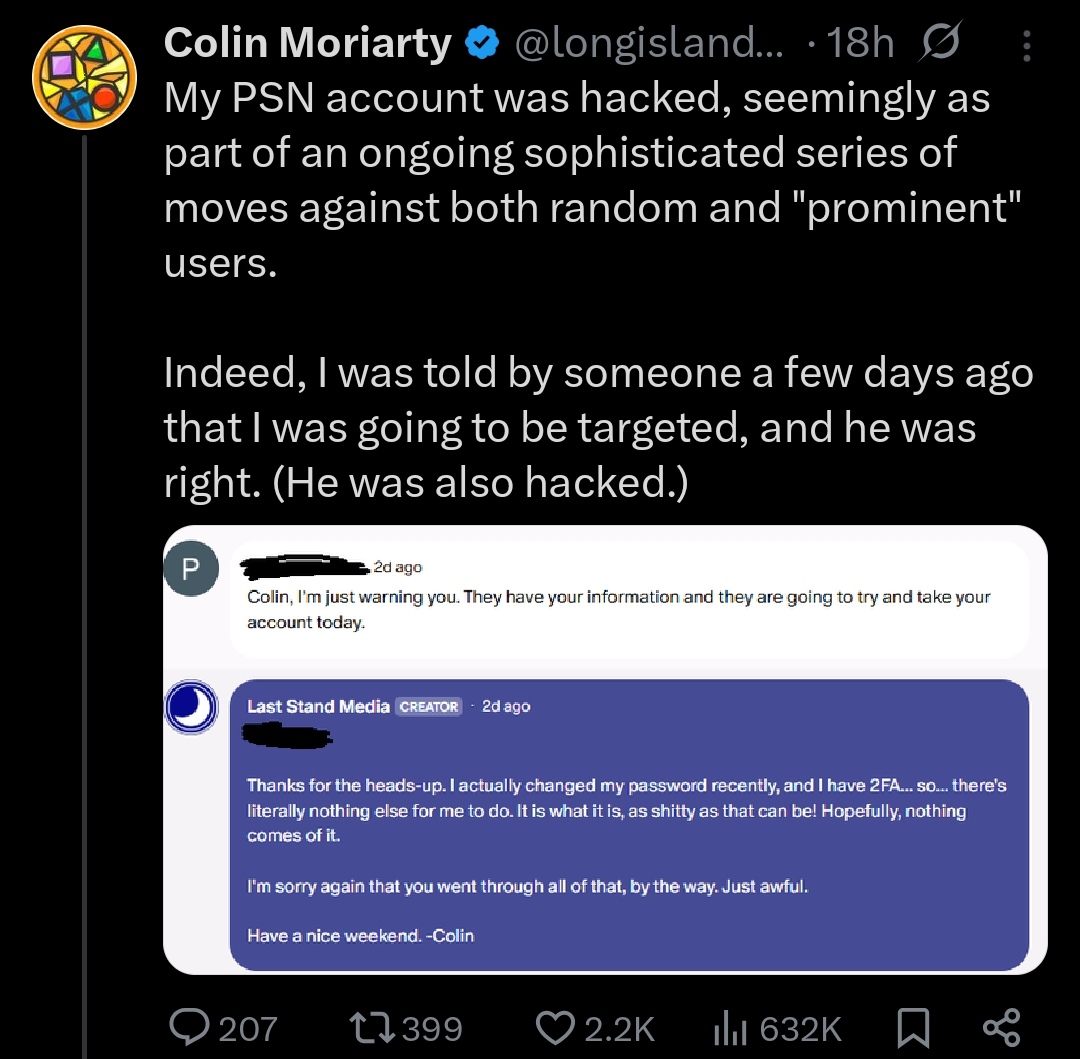The image size is (1080, 1059).
Task: Click the gray P commenter avatar
Action: coord(191,568)
